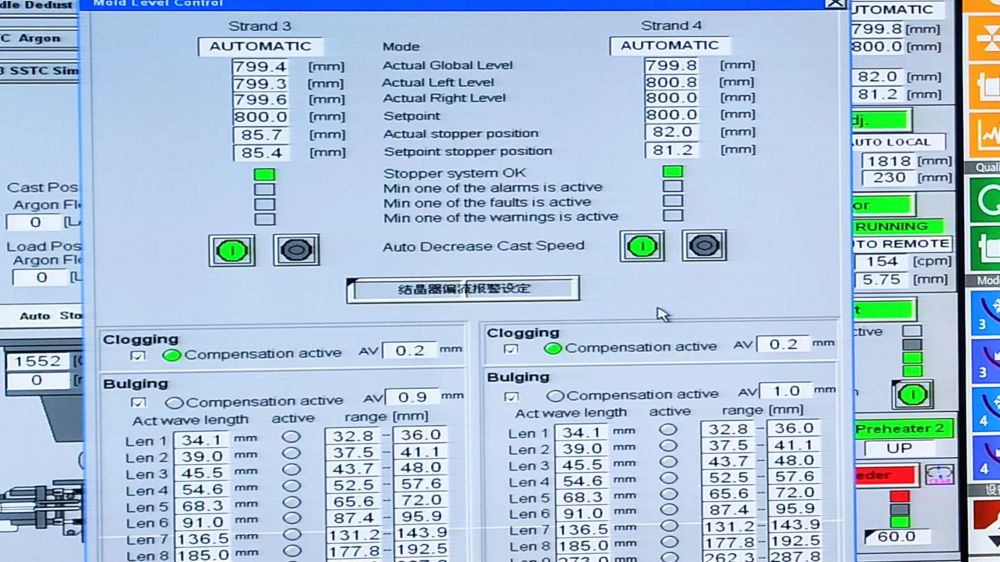Click Strand 3 Clogging AV field 0.2
The image size is (1000, 562).
pos(410,350)
